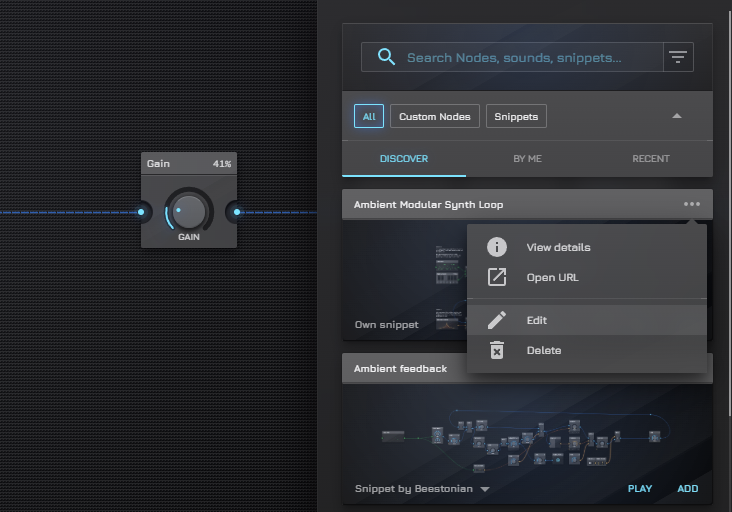The height and width of the screenshot is (512, 732).
Task: Switch to the BY ME tab
Action: [527, 159]
